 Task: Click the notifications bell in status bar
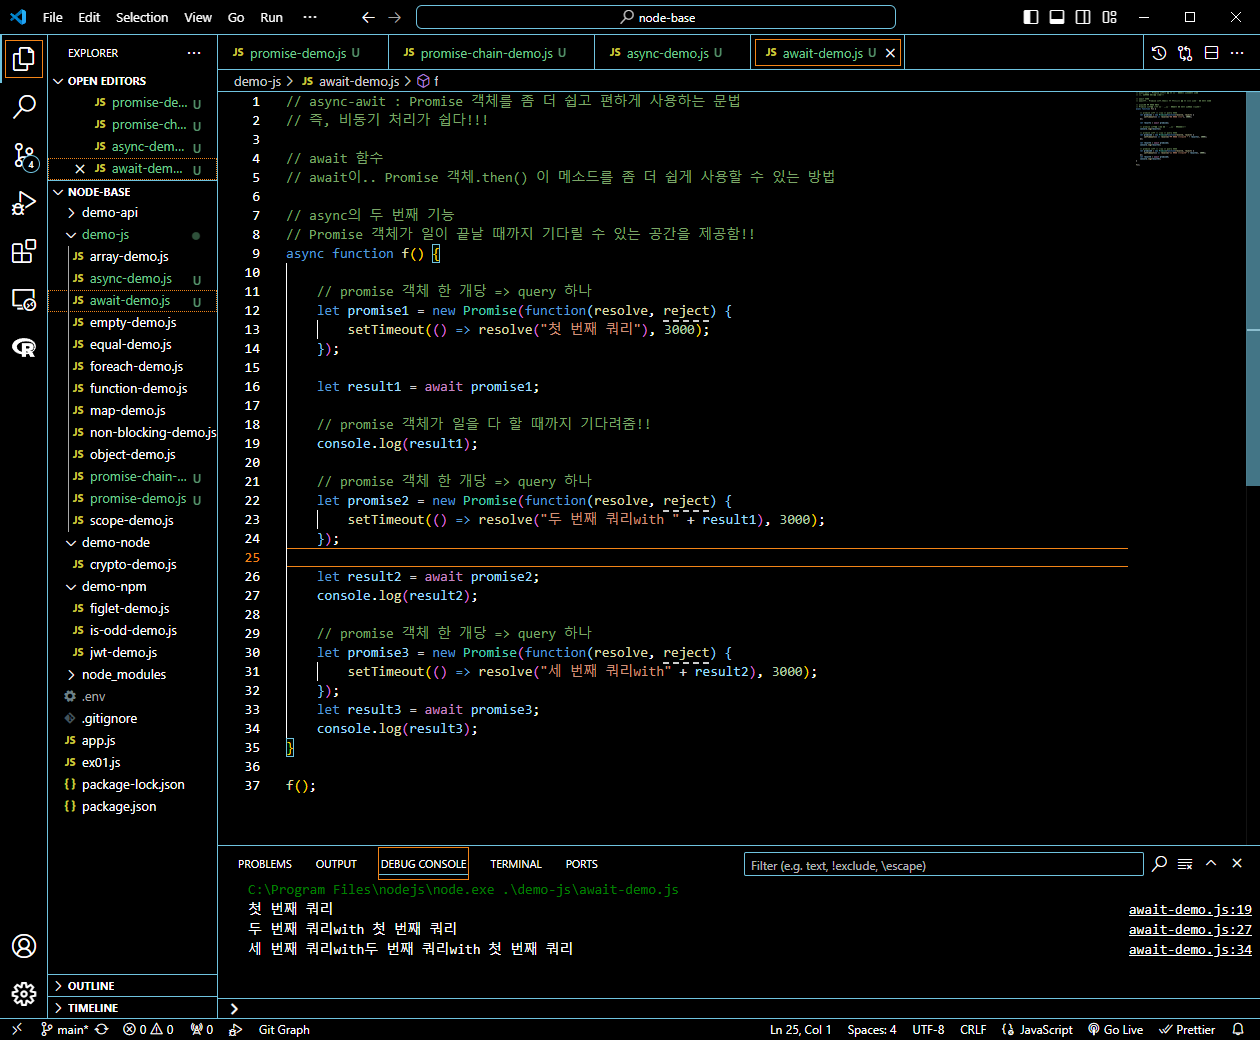(1238, 1029)
